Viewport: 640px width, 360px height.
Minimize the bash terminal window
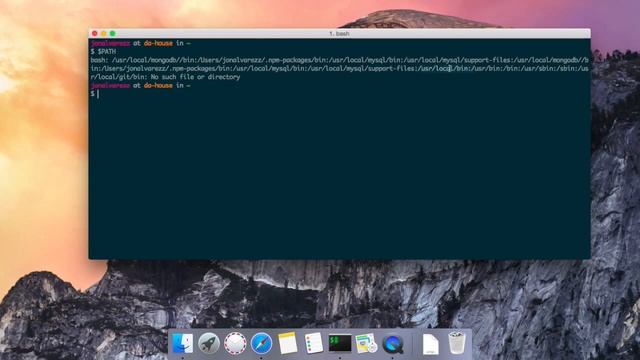[x=104, y=33]
